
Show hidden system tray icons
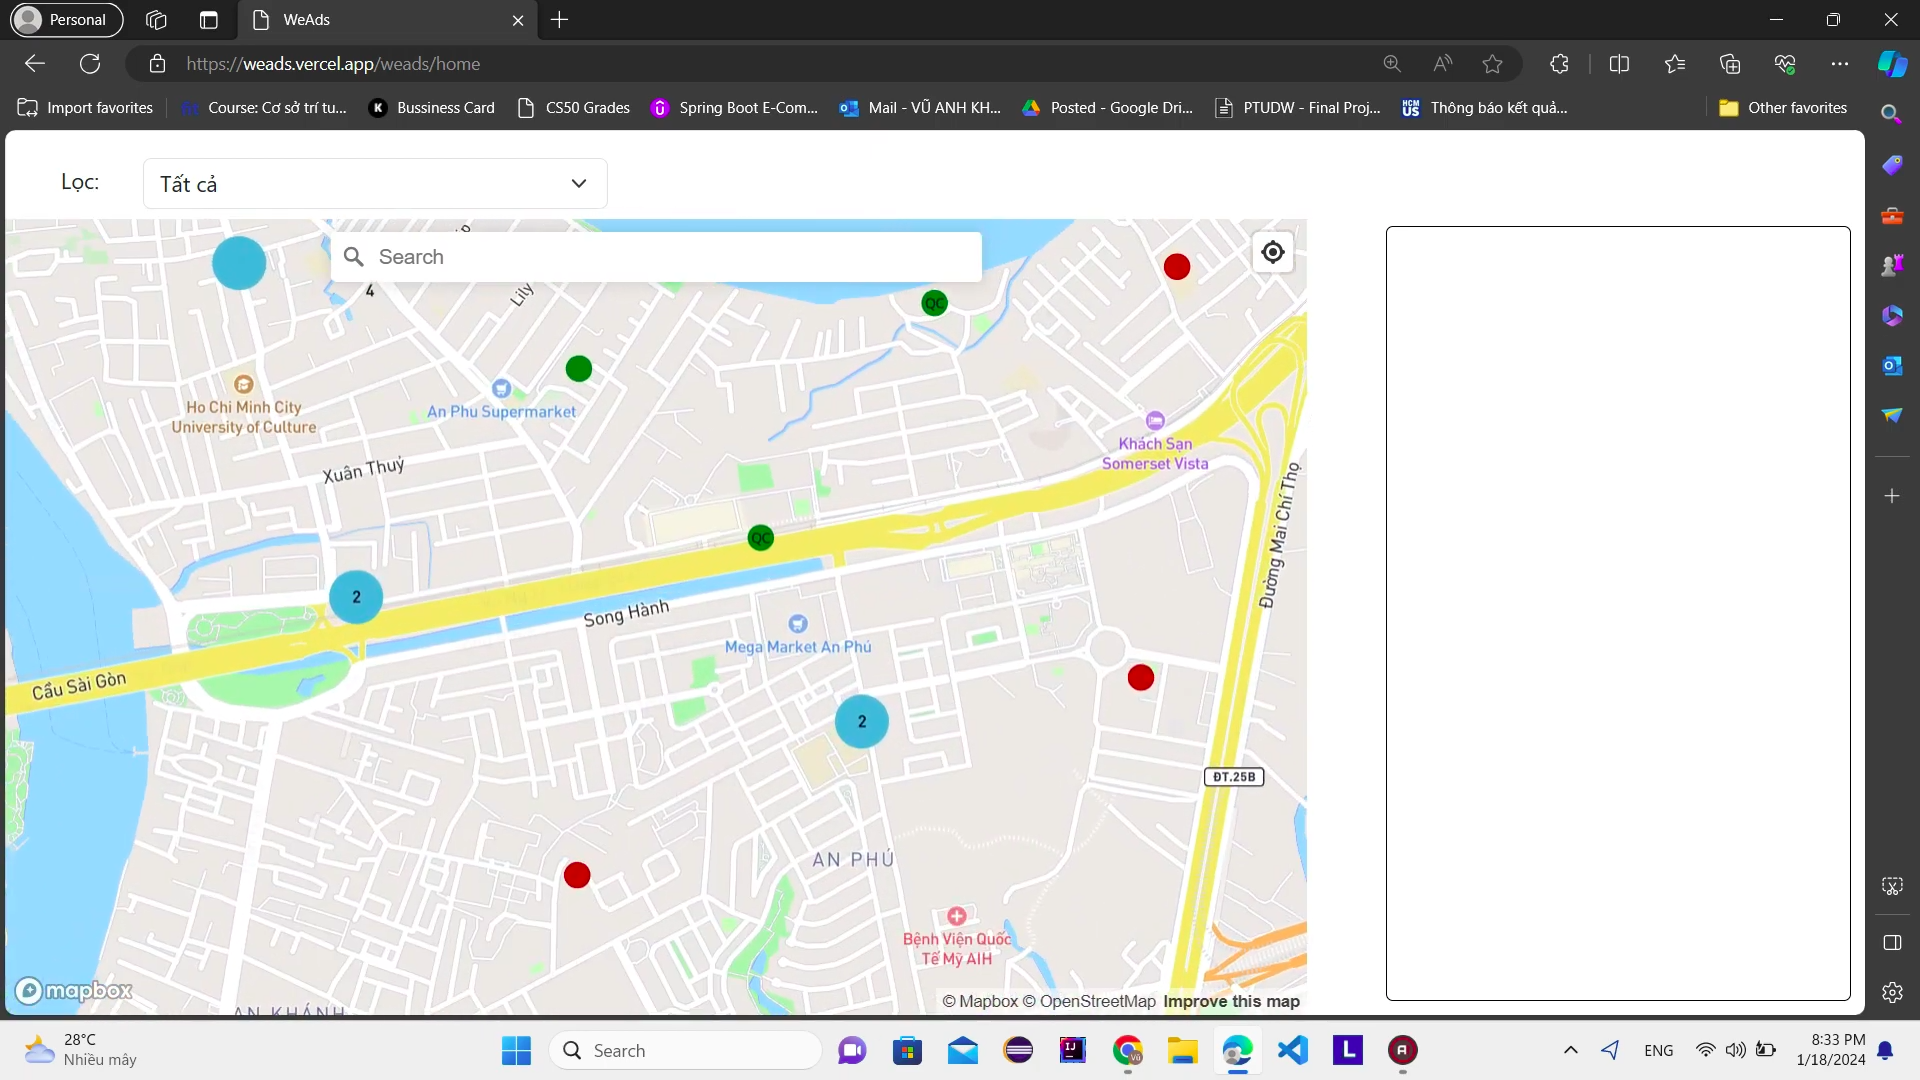(x=1570, y=1050)
